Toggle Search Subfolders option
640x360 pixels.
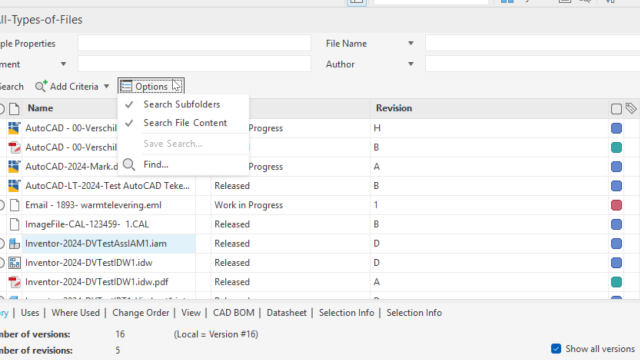pos(182,104)
